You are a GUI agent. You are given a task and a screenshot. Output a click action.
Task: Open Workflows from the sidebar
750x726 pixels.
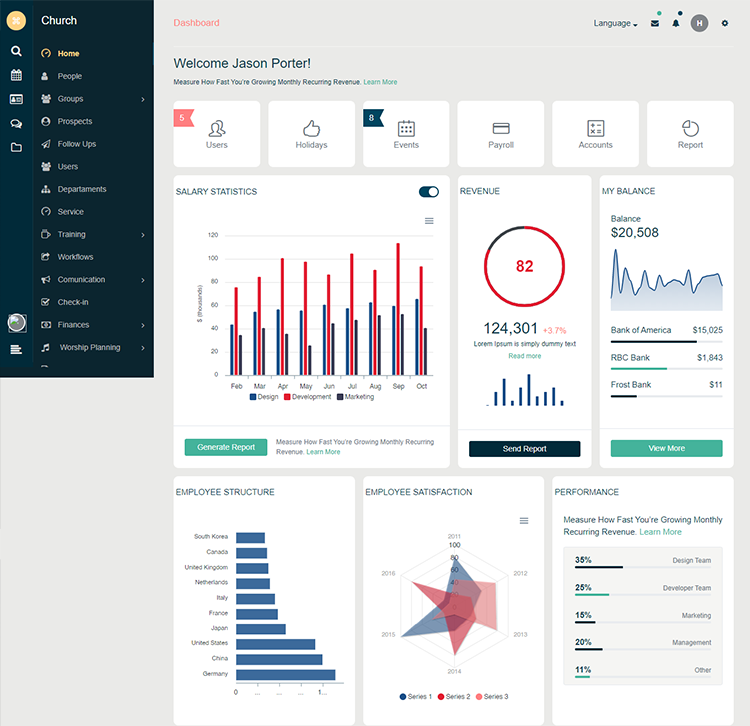coord(75,257)
